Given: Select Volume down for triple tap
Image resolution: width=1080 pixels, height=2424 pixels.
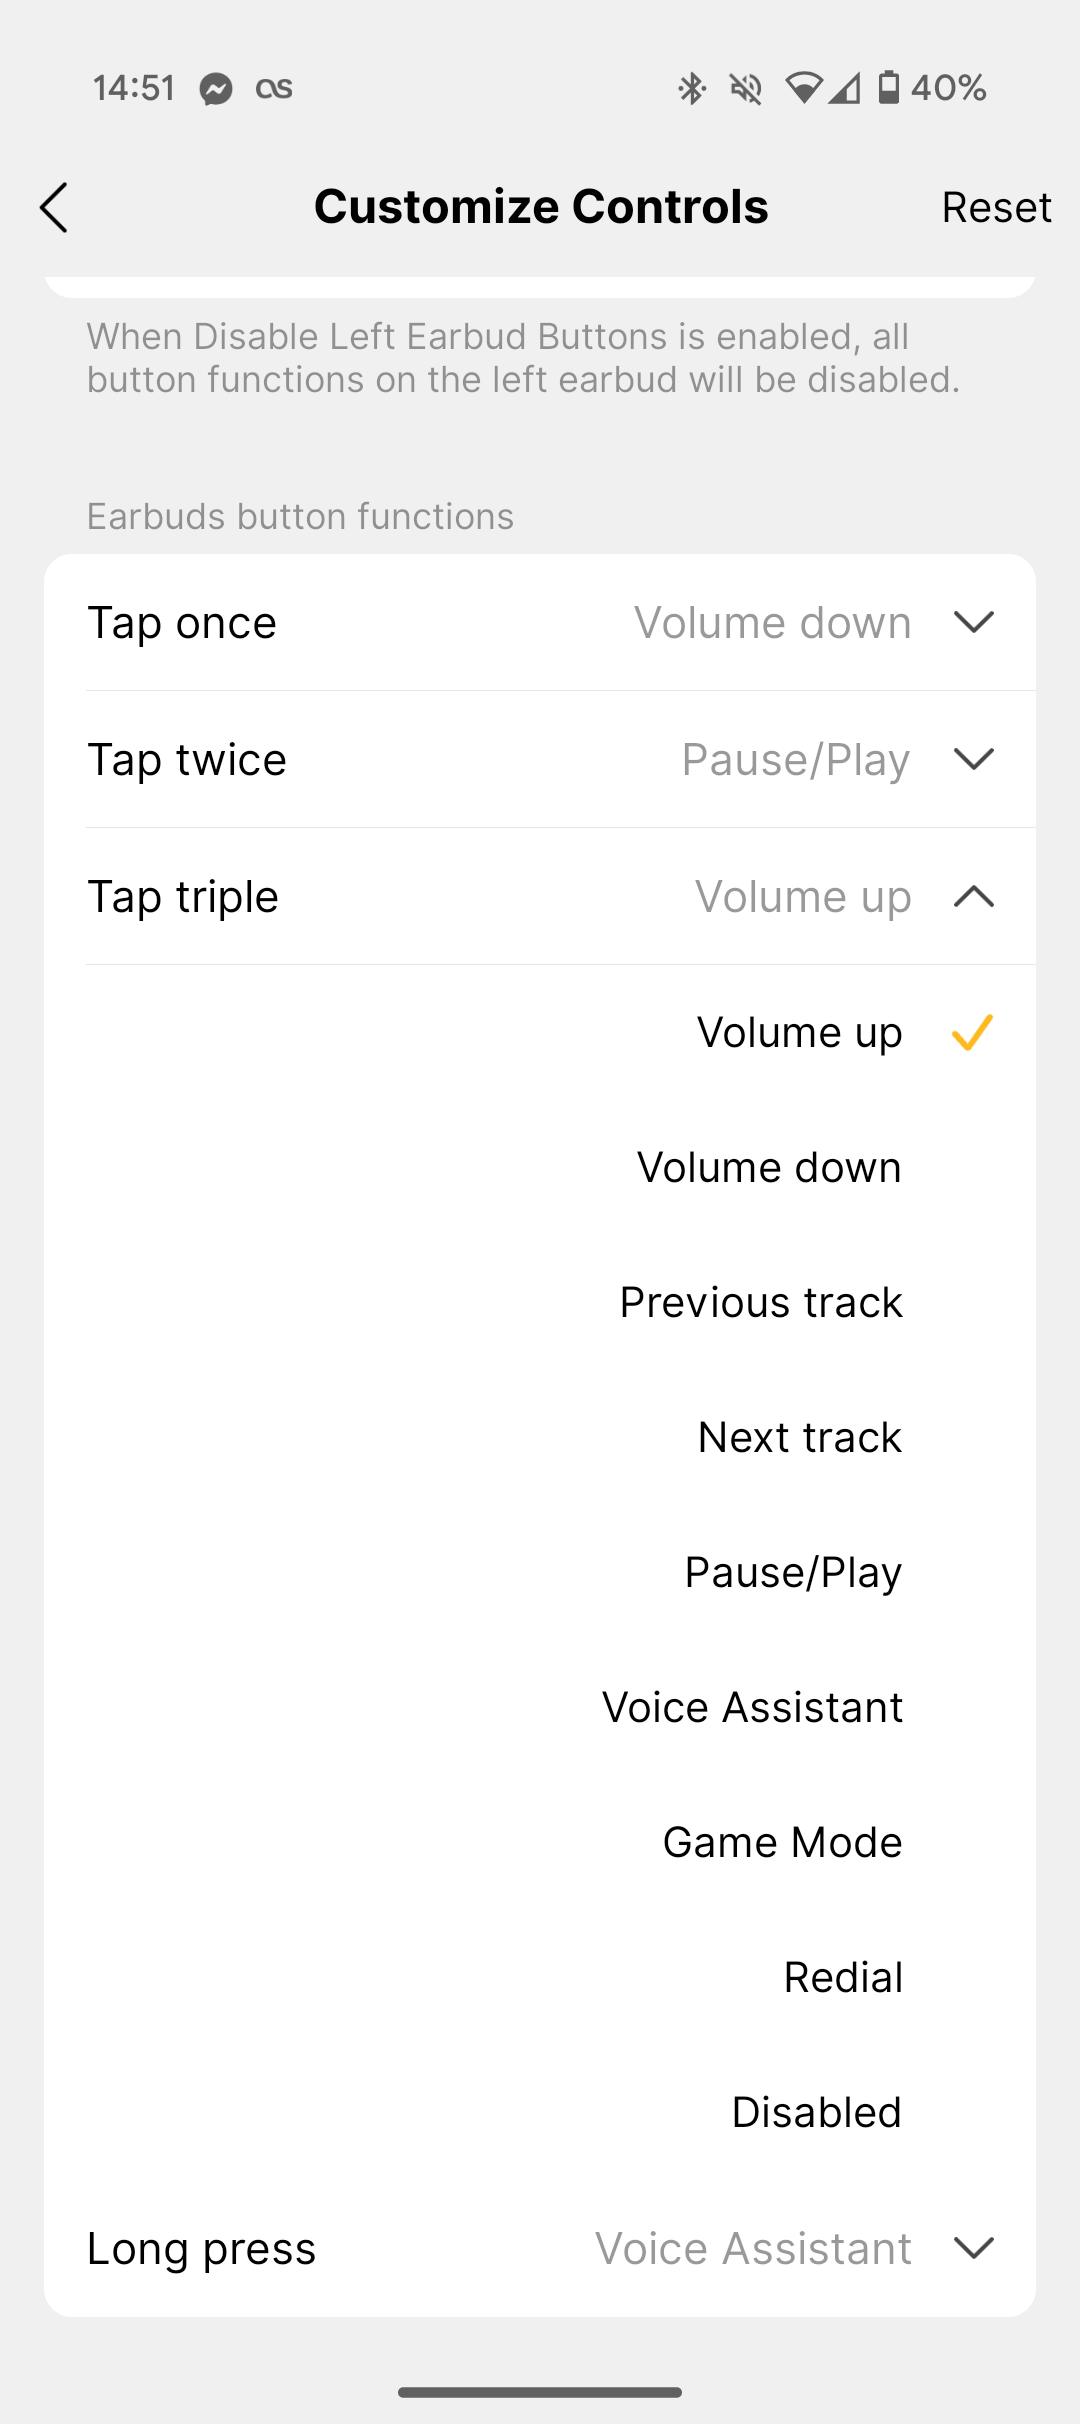Looking at the screenshot, I should pyautogui.click(x=769, y=1167).
